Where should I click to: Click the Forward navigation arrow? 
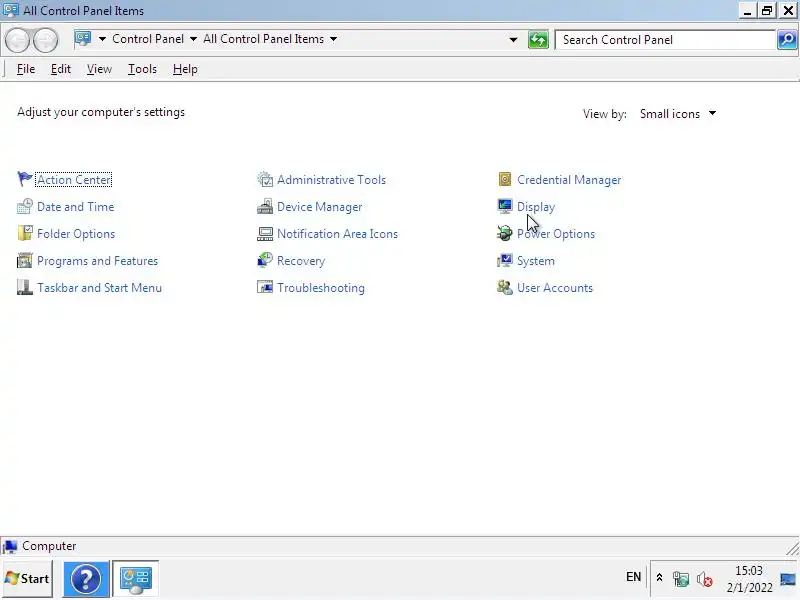[46, 40]
